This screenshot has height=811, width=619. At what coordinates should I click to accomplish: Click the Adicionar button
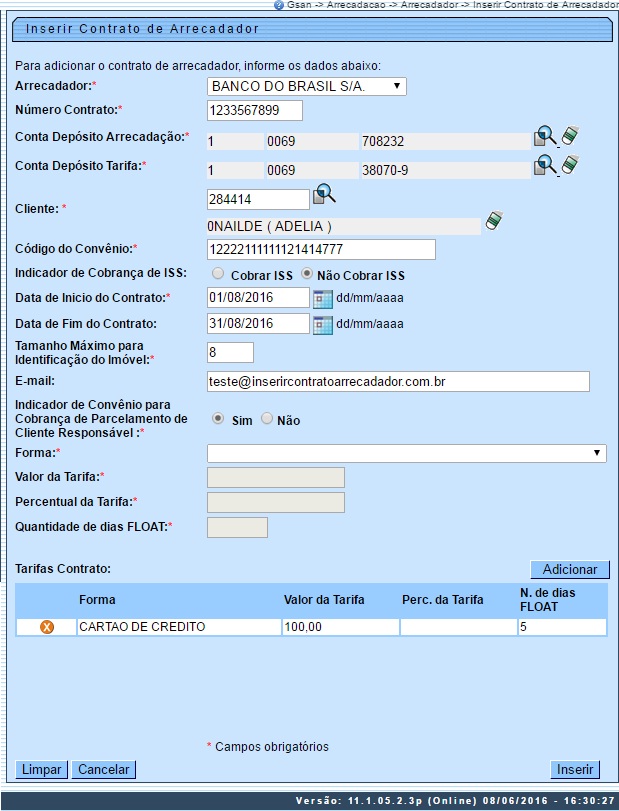click(569, 569)
